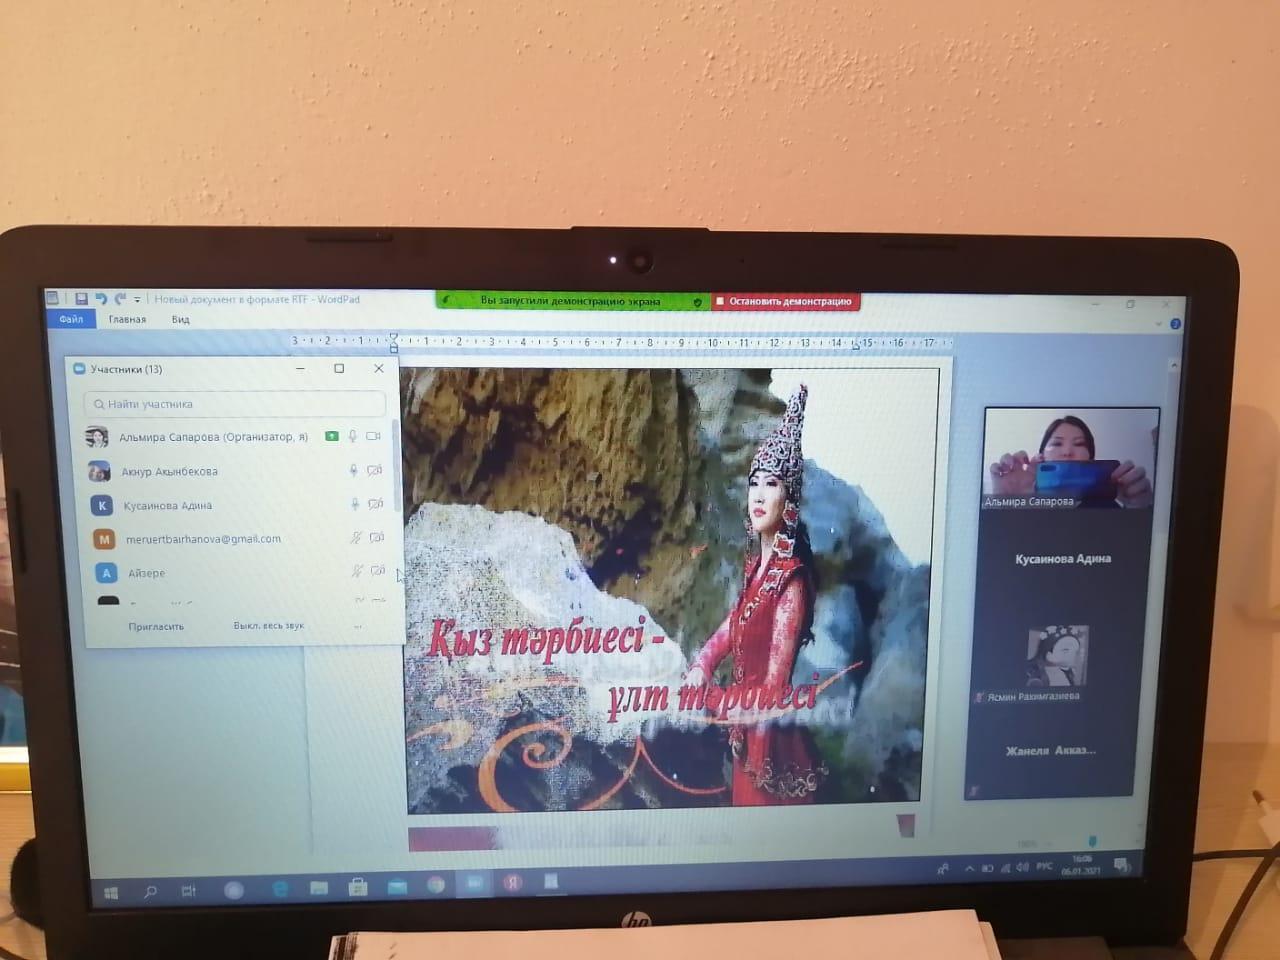The width and height of the screenshot is (1280, 960).
Task: Click the M avatar of meruertbairhanova
Action: pos(104,539)
